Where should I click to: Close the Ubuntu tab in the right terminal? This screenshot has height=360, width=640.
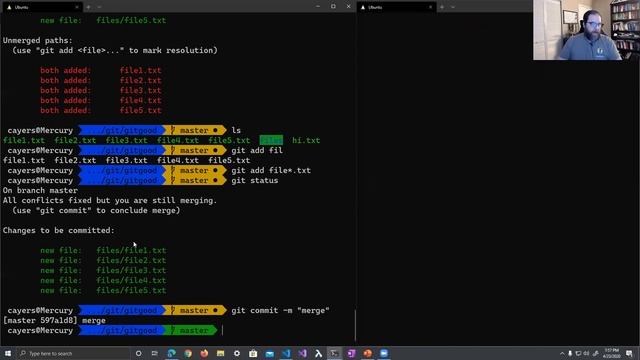(430, 7)
